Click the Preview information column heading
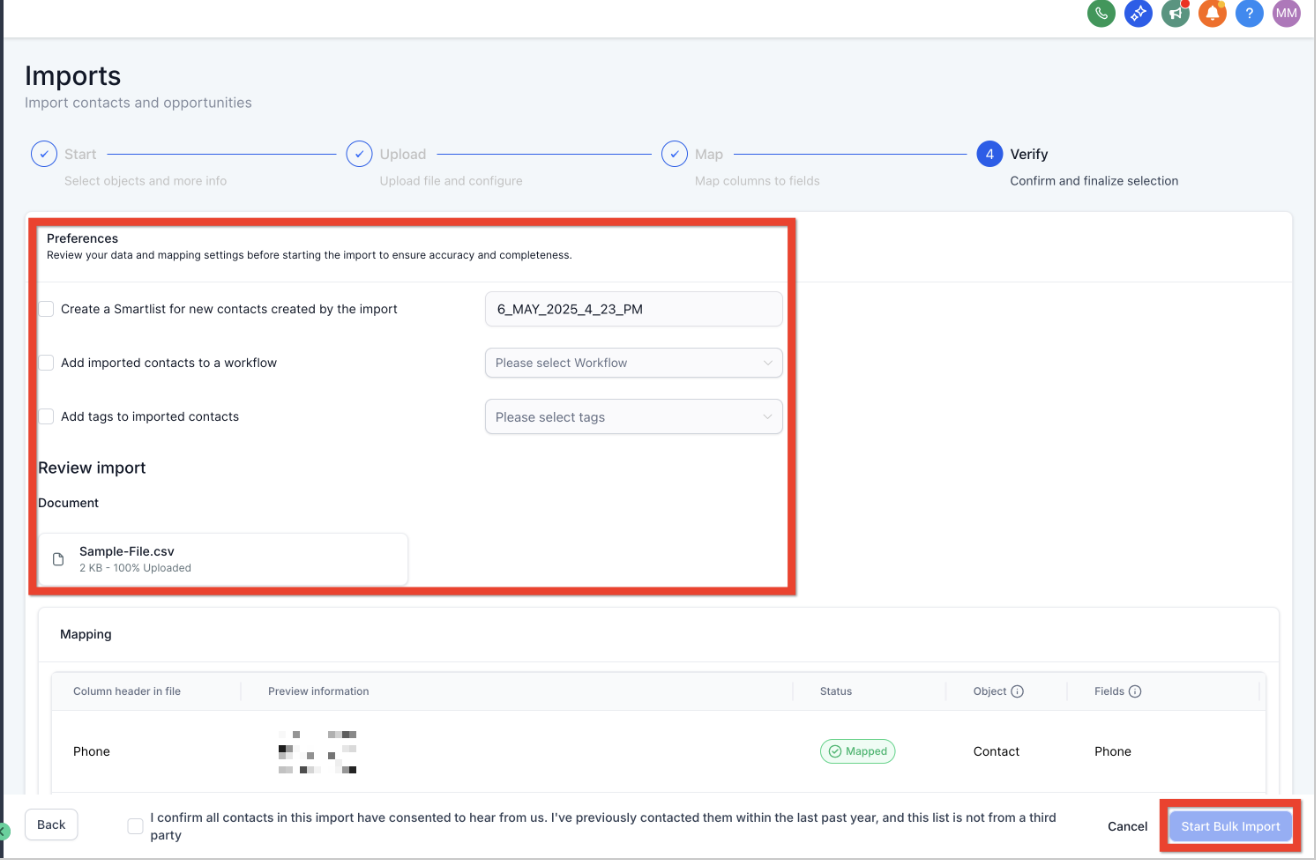 pos(318,691)
